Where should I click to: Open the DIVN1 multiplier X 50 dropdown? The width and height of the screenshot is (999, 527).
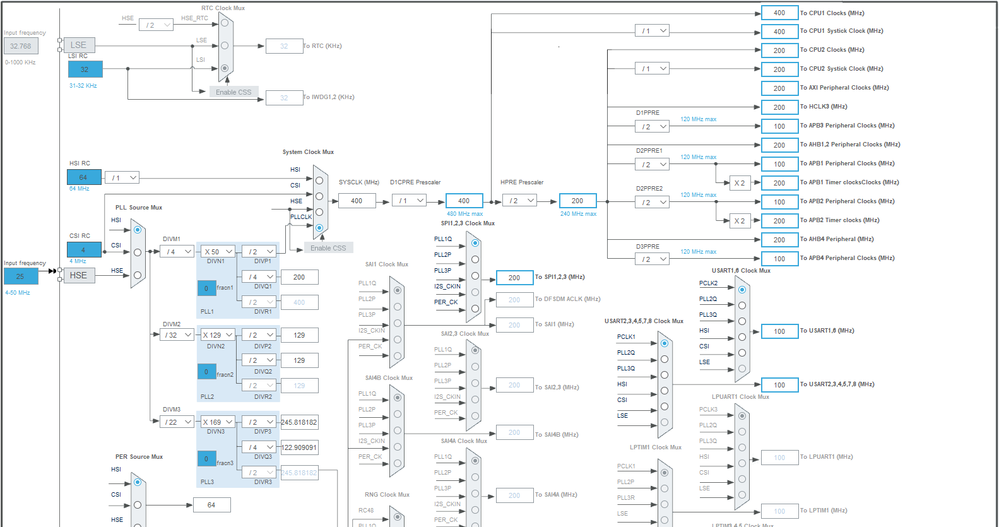pyautogui.click(x=218, y=252)
